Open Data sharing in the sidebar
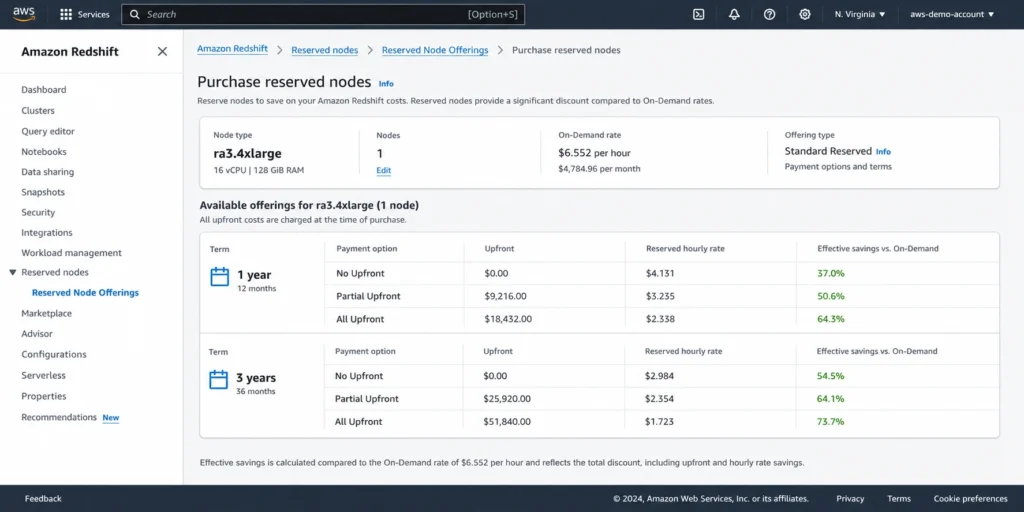 [48, 172]
